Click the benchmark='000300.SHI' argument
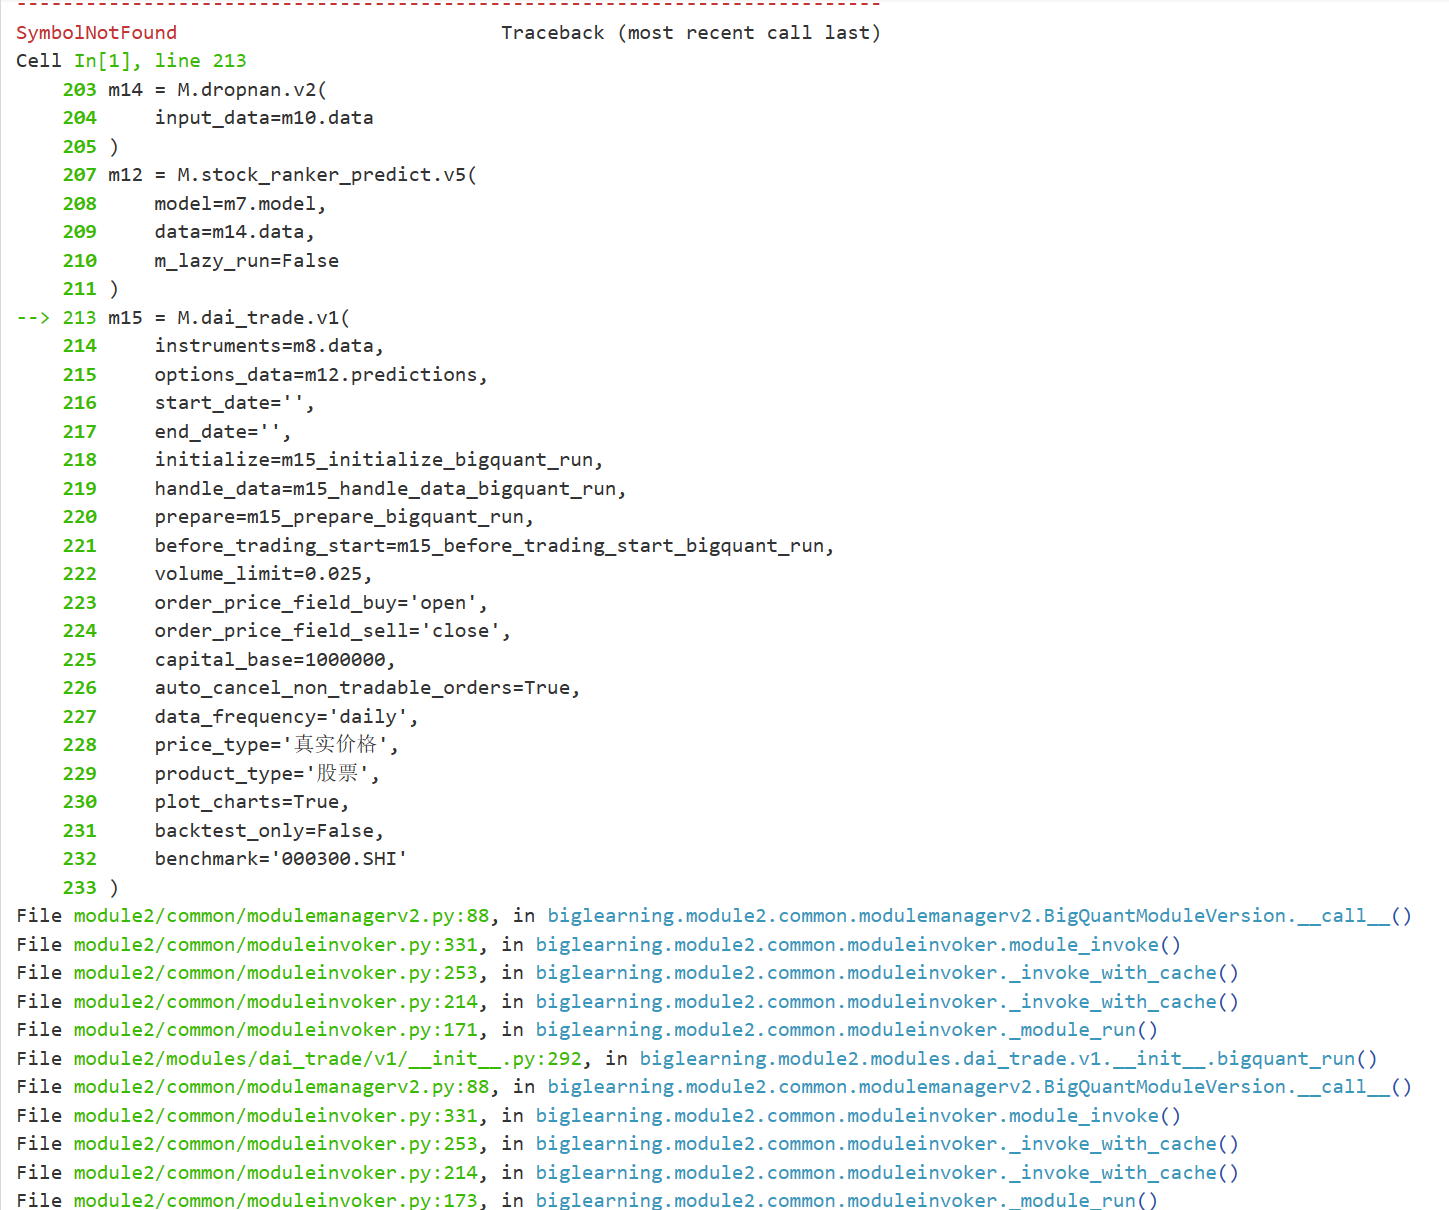 point(280,859)
